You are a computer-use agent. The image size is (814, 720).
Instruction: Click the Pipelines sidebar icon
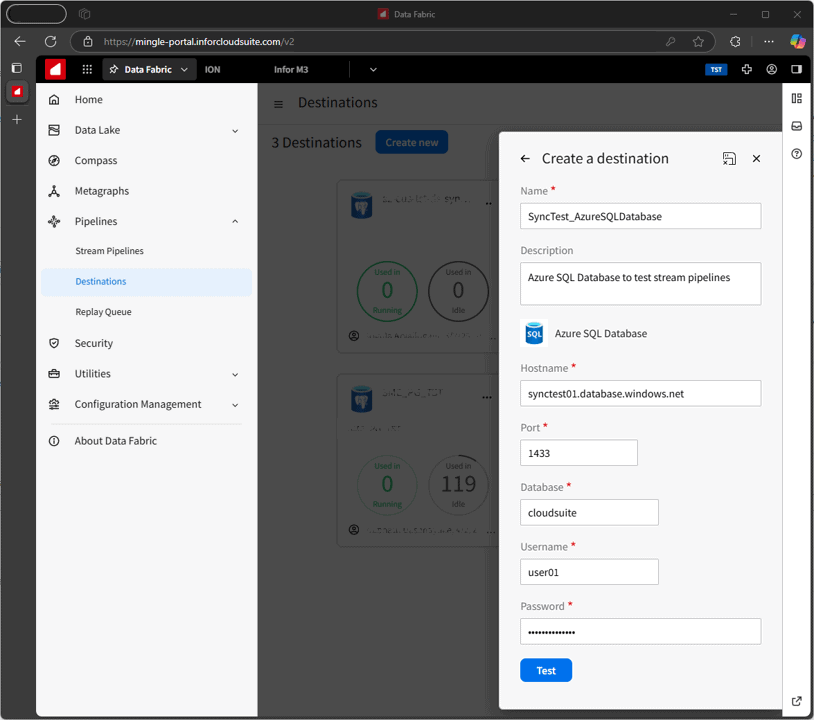coord(54,222)
